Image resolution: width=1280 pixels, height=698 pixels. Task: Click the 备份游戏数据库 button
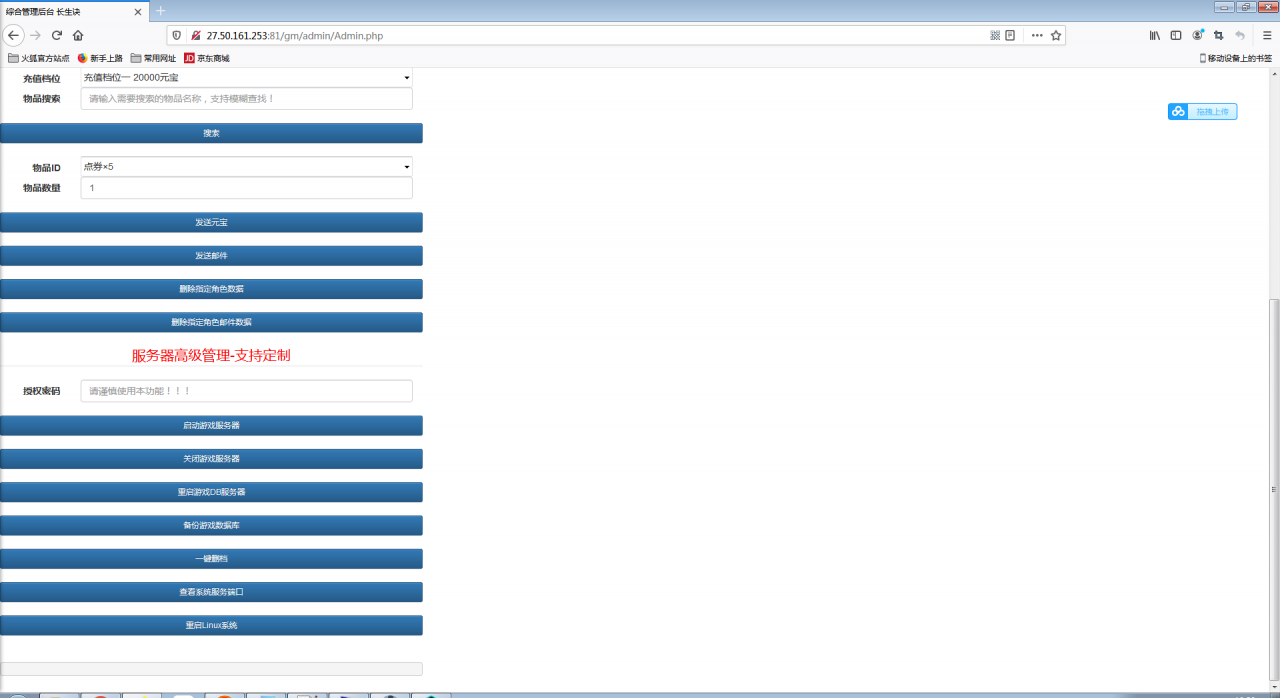point(211,525)
